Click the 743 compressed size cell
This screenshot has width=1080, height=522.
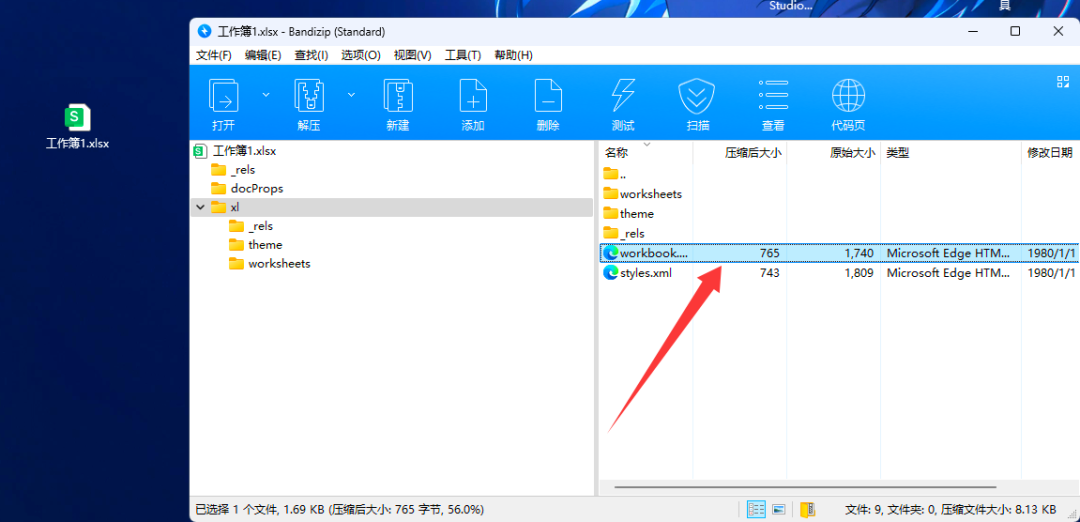[769, 273]
